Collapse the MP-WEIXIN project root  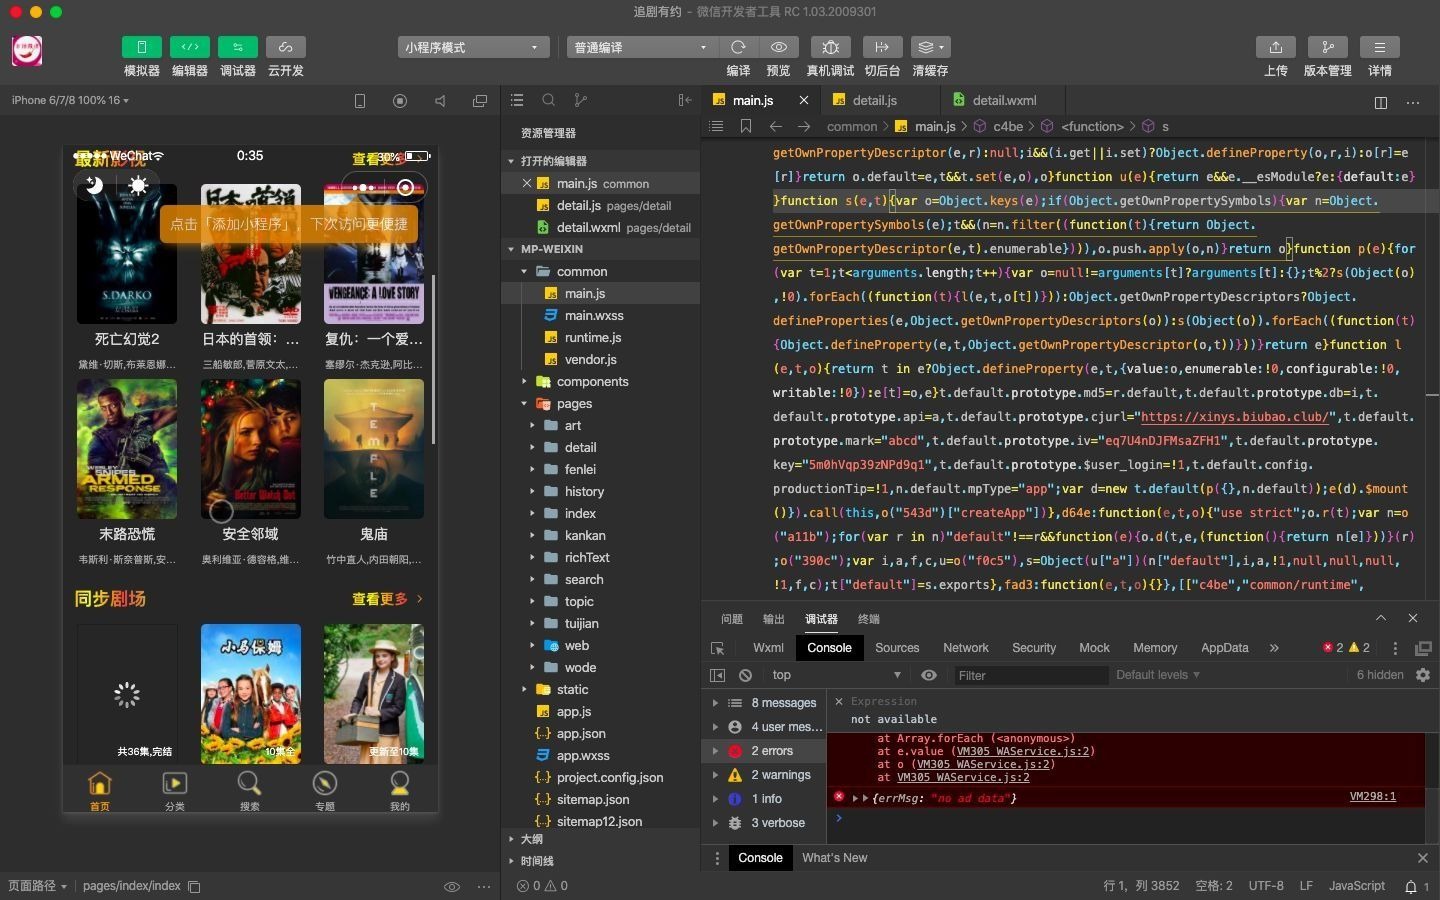[x=600, y=249]
